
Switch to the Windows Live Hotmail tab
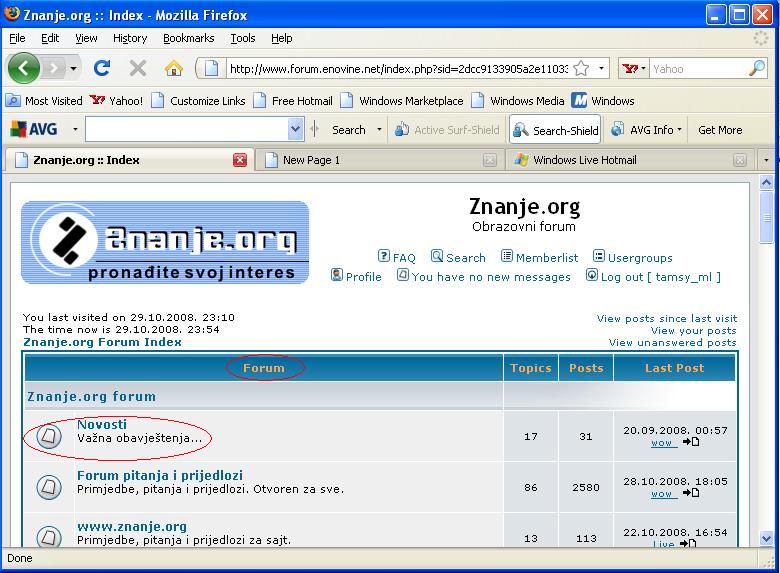[x=584, y=160]
